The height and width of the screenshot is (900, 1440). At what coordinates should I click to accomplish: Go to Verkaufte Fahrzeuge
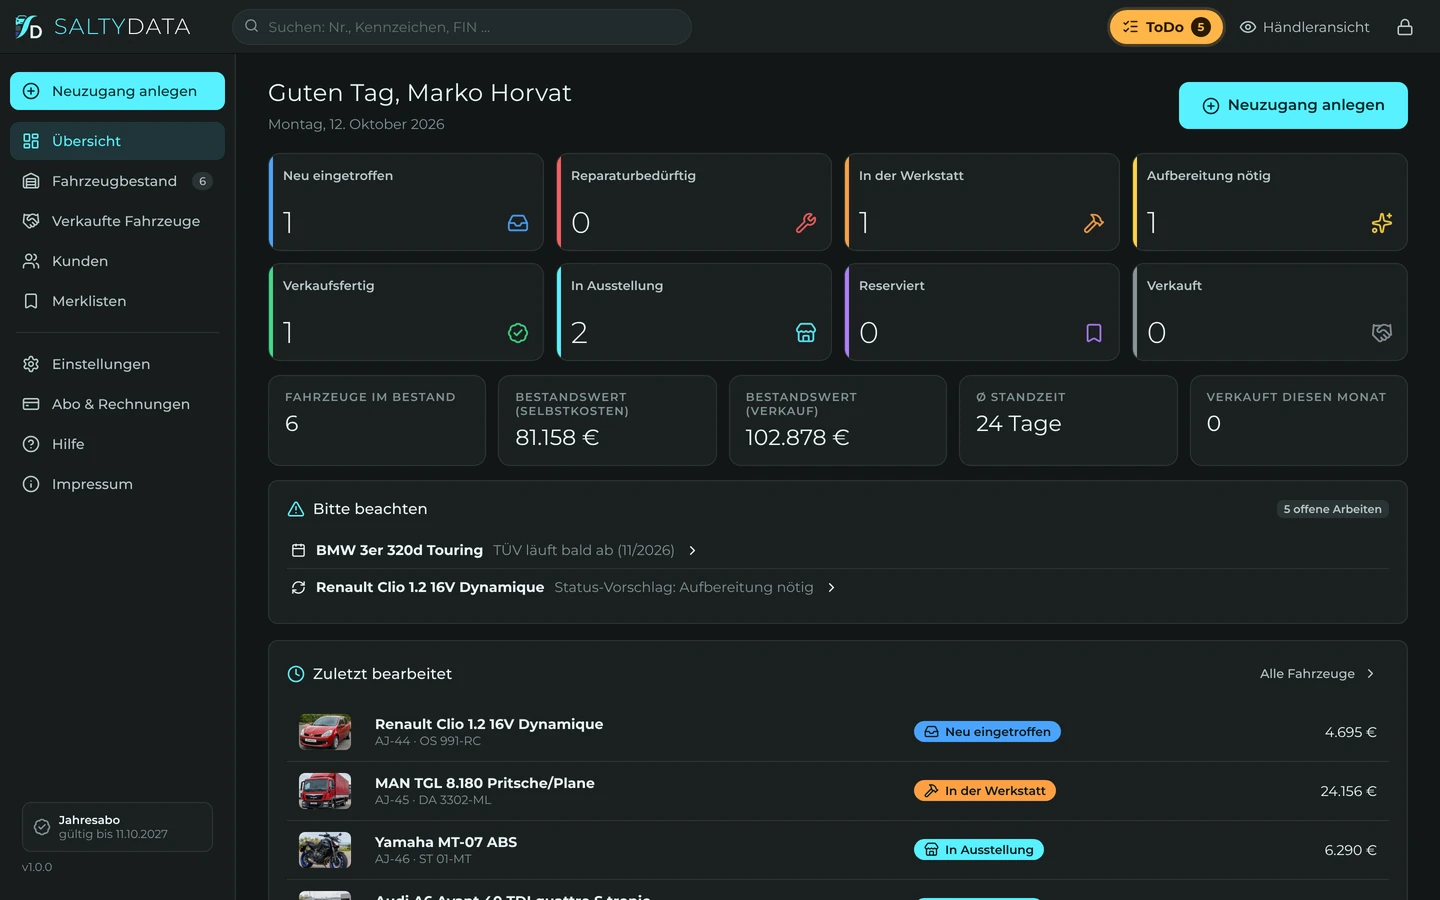[117, 221]
